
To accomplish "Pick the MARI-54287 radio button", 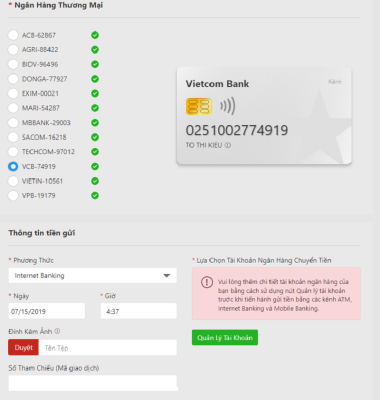I will point(13,108).
